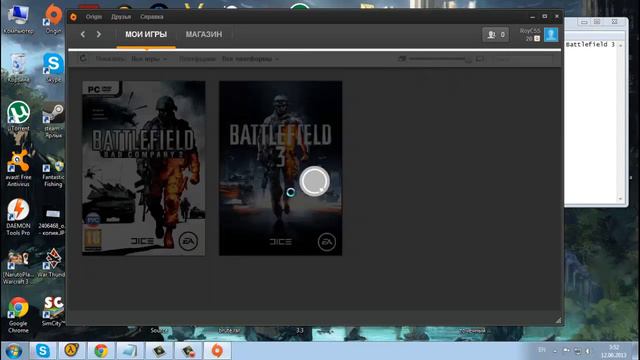Click the RoyCSS username
The width and height of the screenshot is (640, 360).
point(530,31)
